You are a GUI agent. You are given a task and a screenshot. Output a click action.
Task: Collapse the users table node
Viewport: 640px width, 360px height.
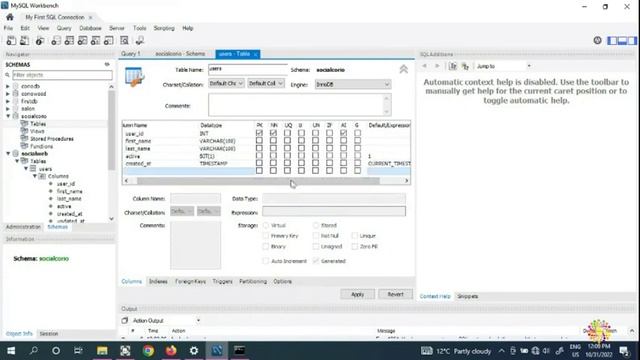(x=26, y=169)
